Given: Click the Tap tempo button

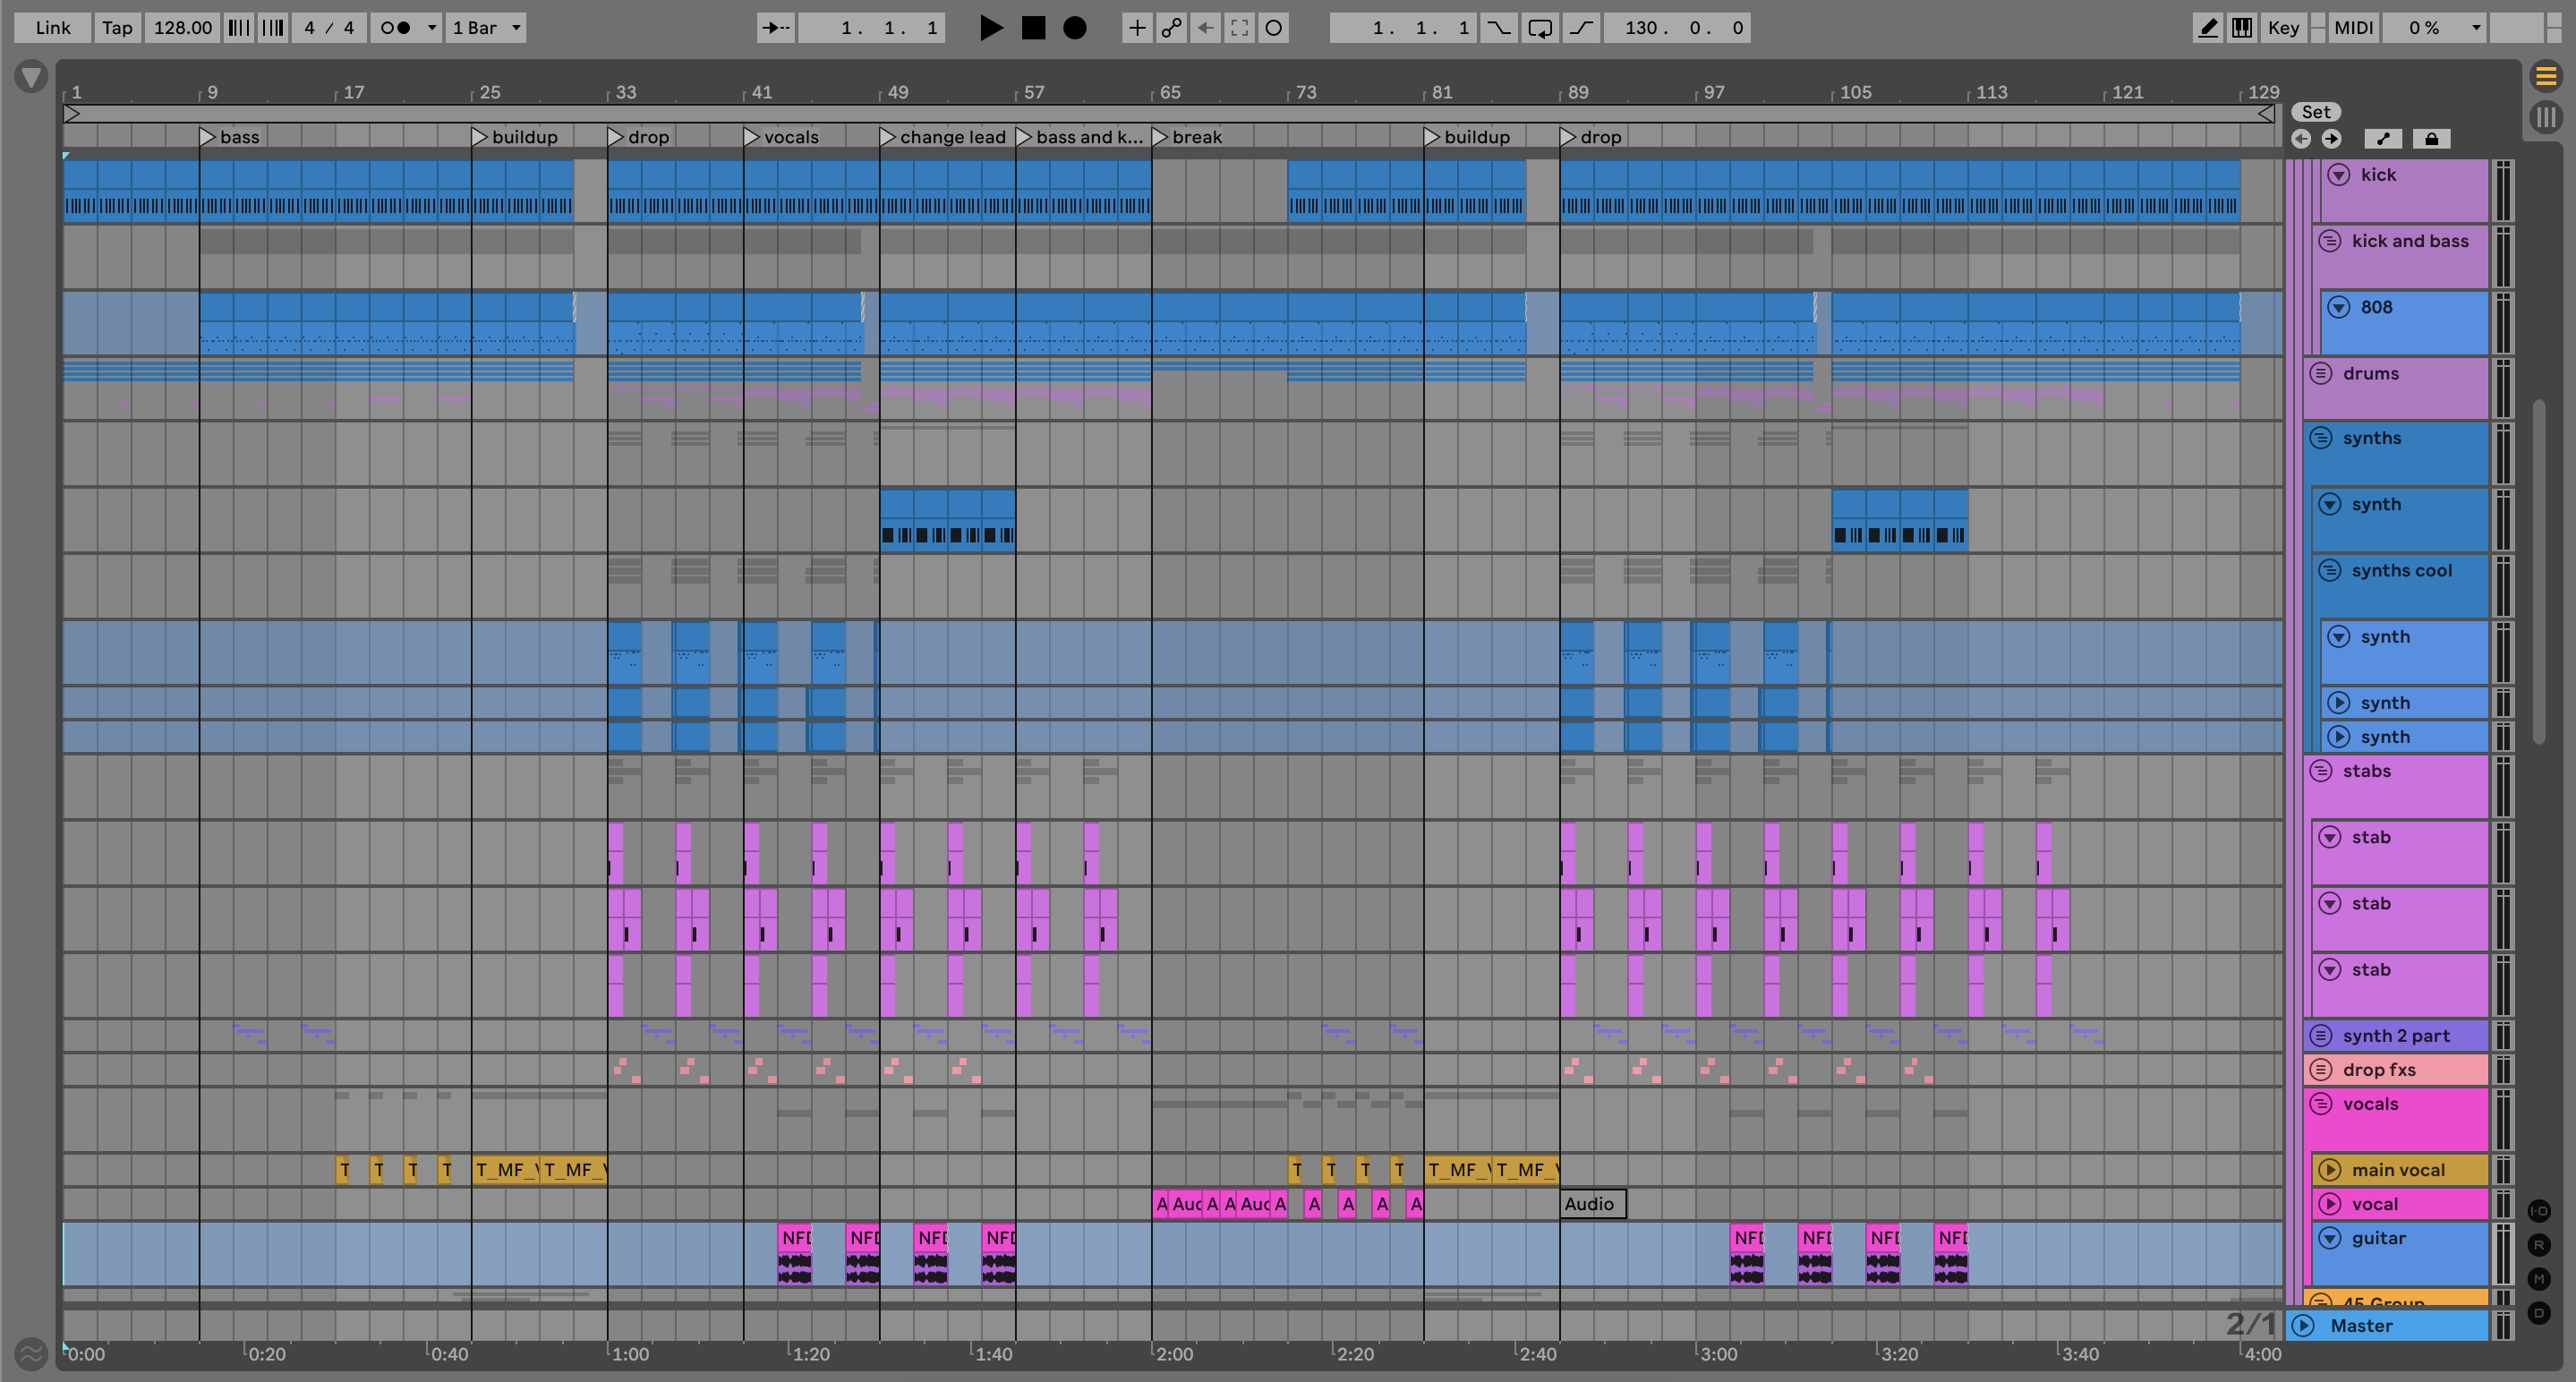Looking at the screenshot, I should pos(117,28).
